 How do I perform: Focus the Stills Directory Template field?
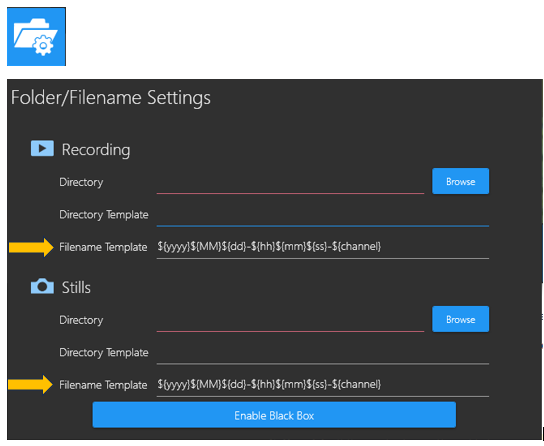tap(323, 353)
